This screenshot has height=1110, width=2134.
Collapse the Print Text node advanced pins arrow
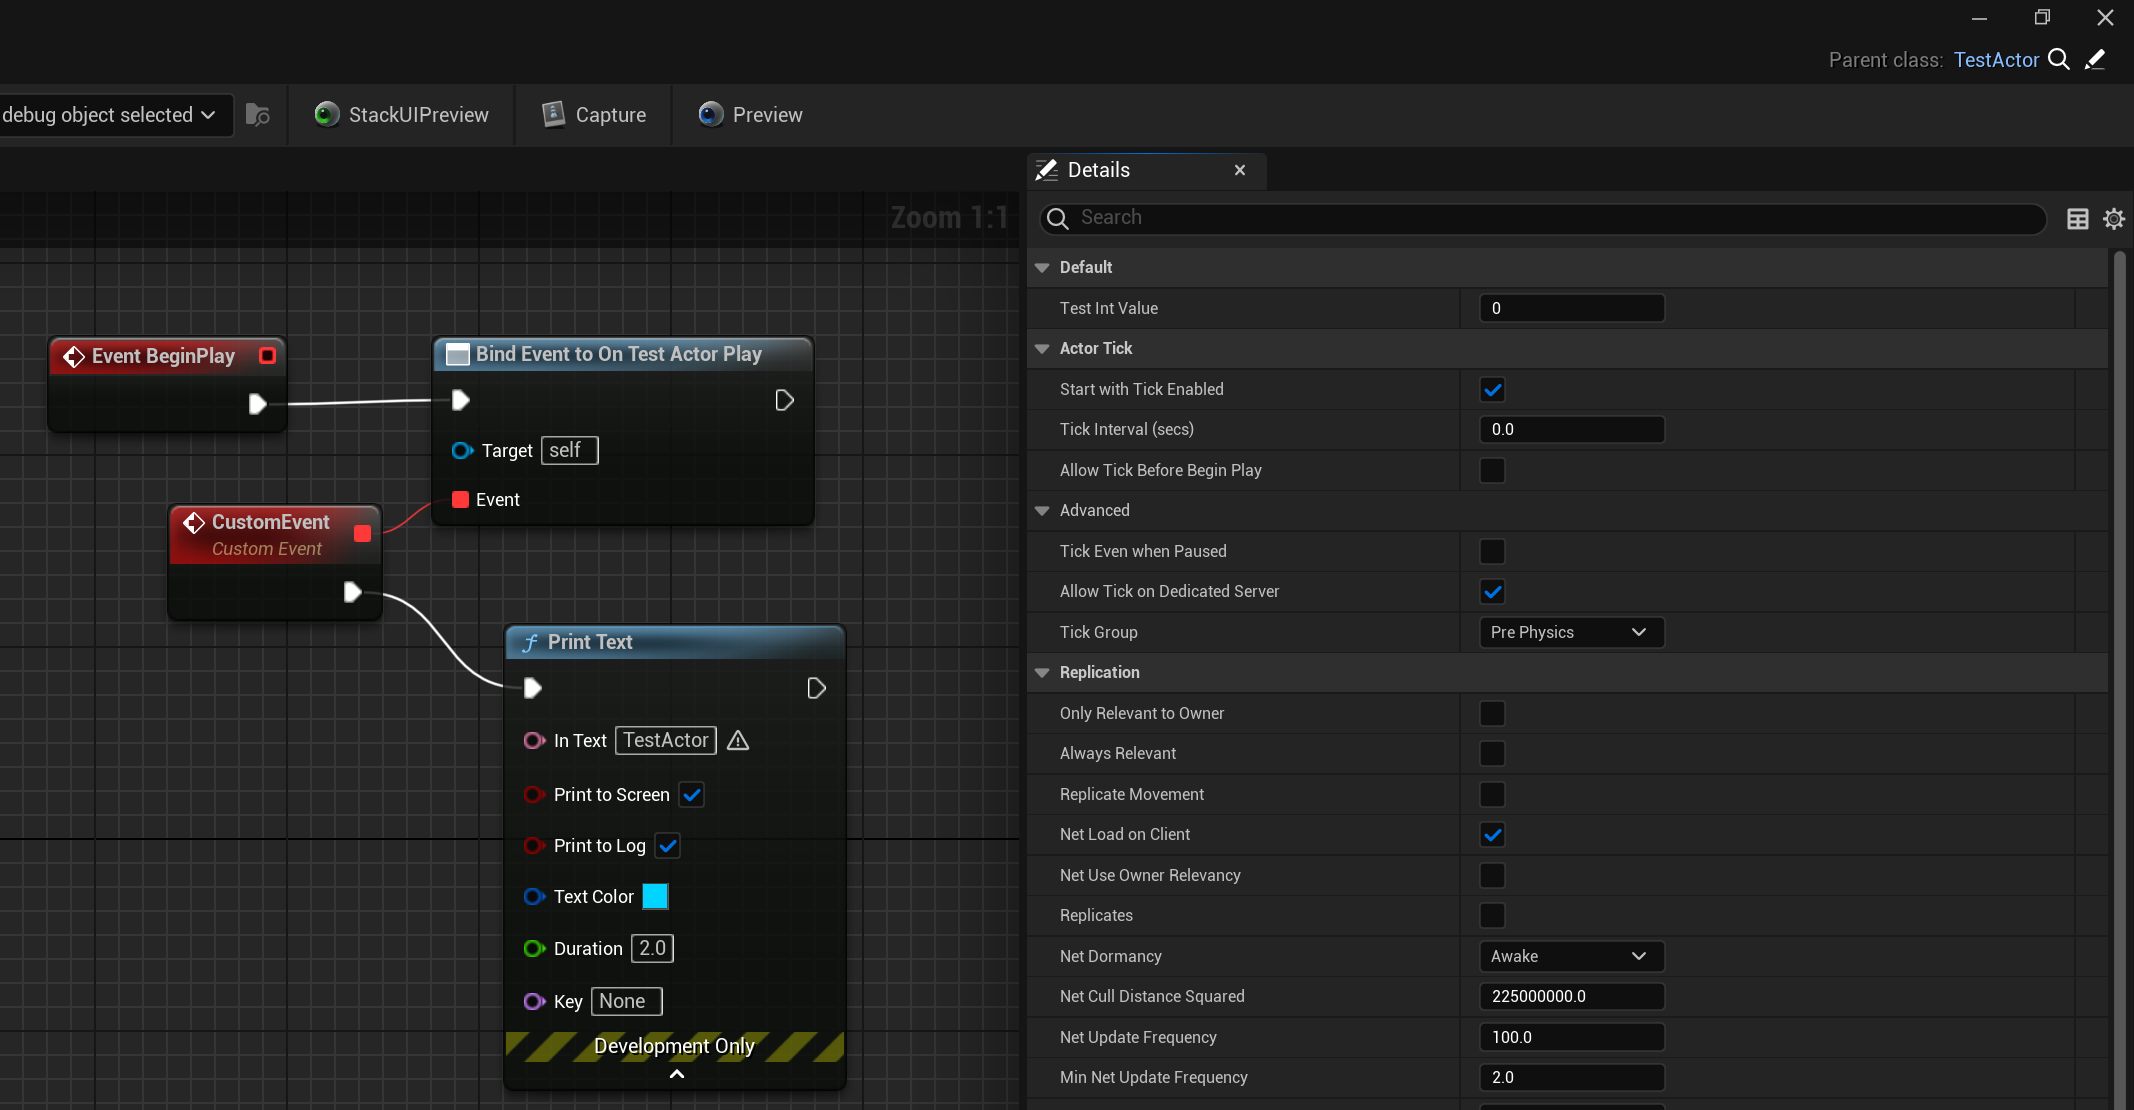[x=676, y=1074]
